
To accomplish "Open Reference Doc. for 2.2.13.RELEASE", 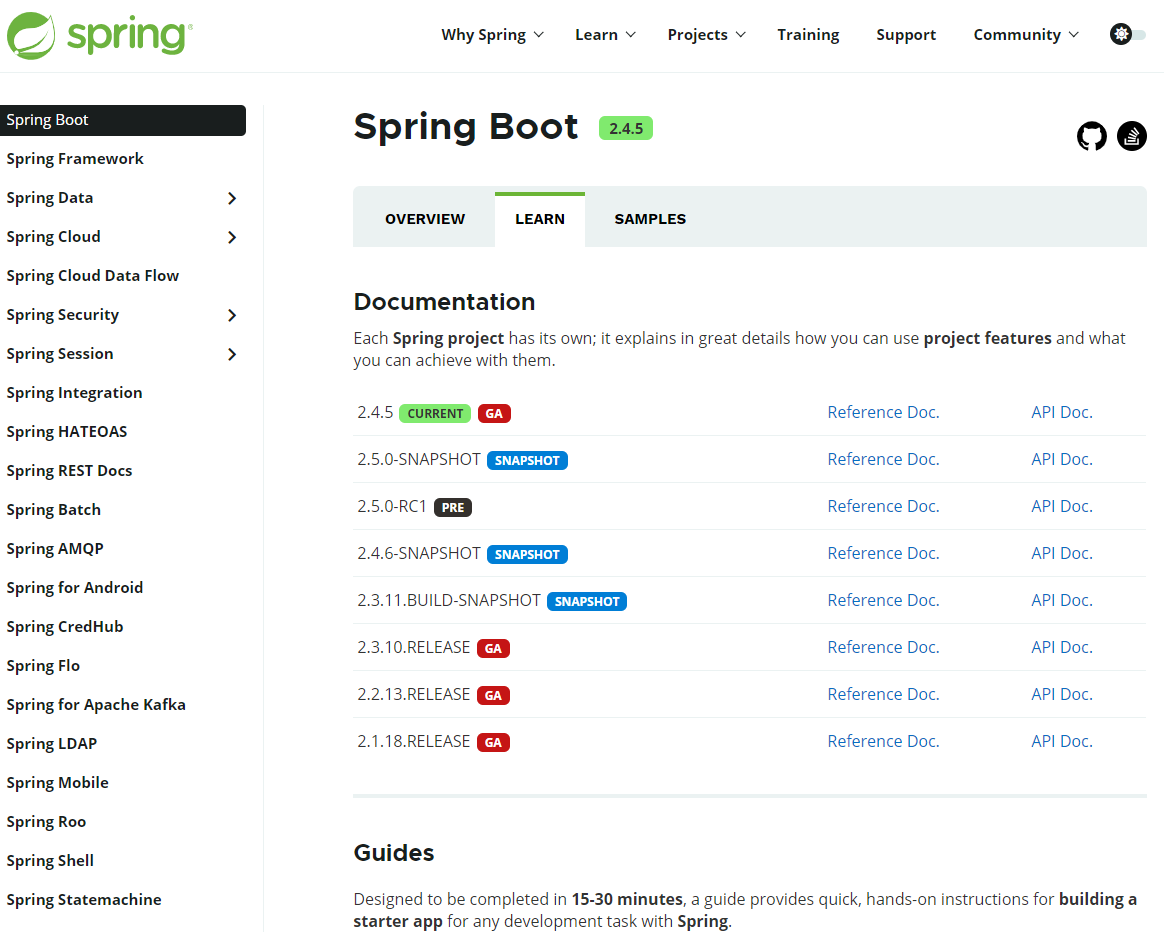I will (x=883, y=694).
